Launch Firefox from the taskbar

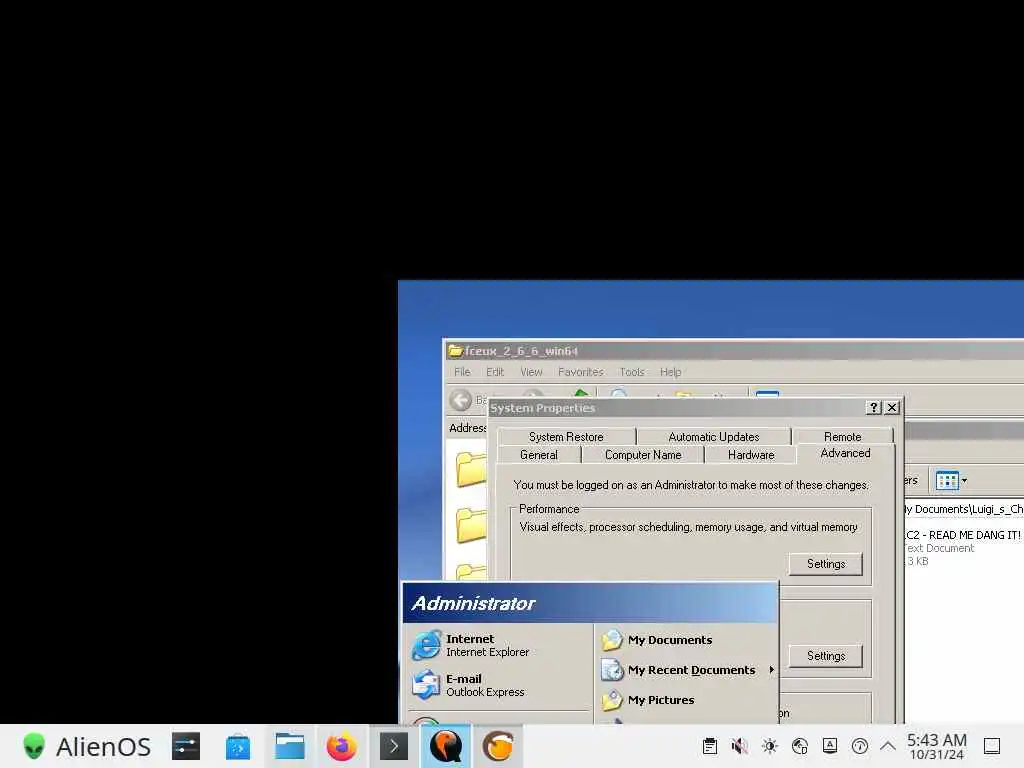342,746
